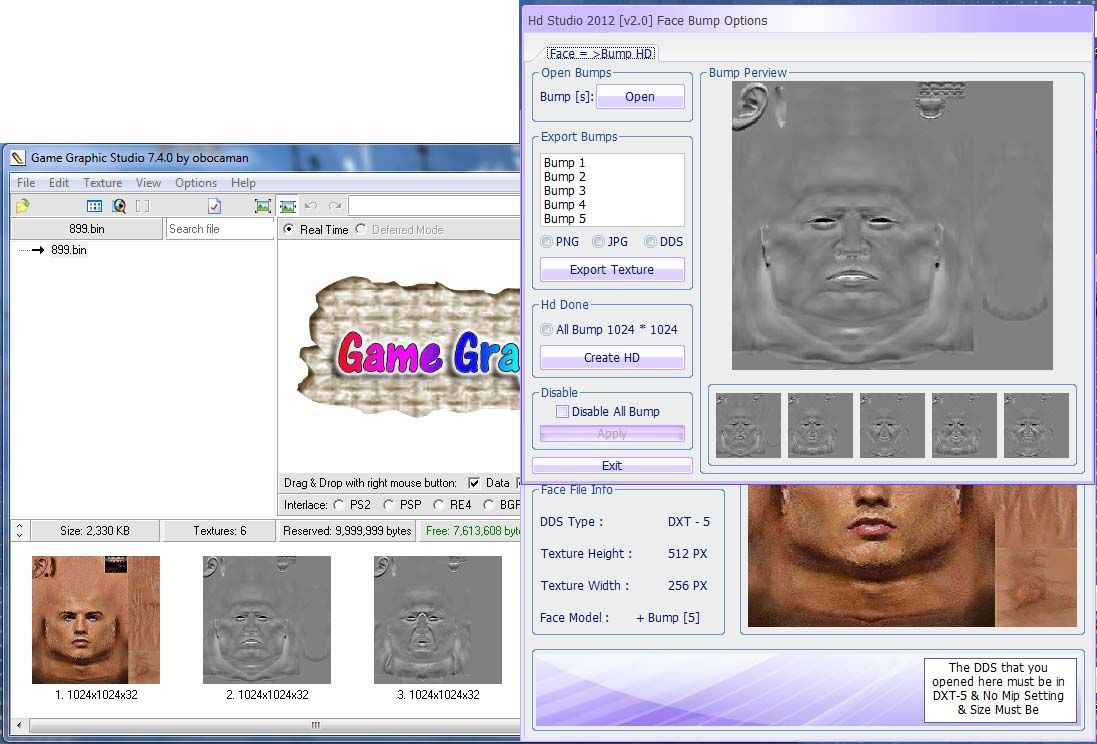The image size is (1097, 744).
Task: Choose the All Bump 1024 * 1024 option
Action: point(546,330)
